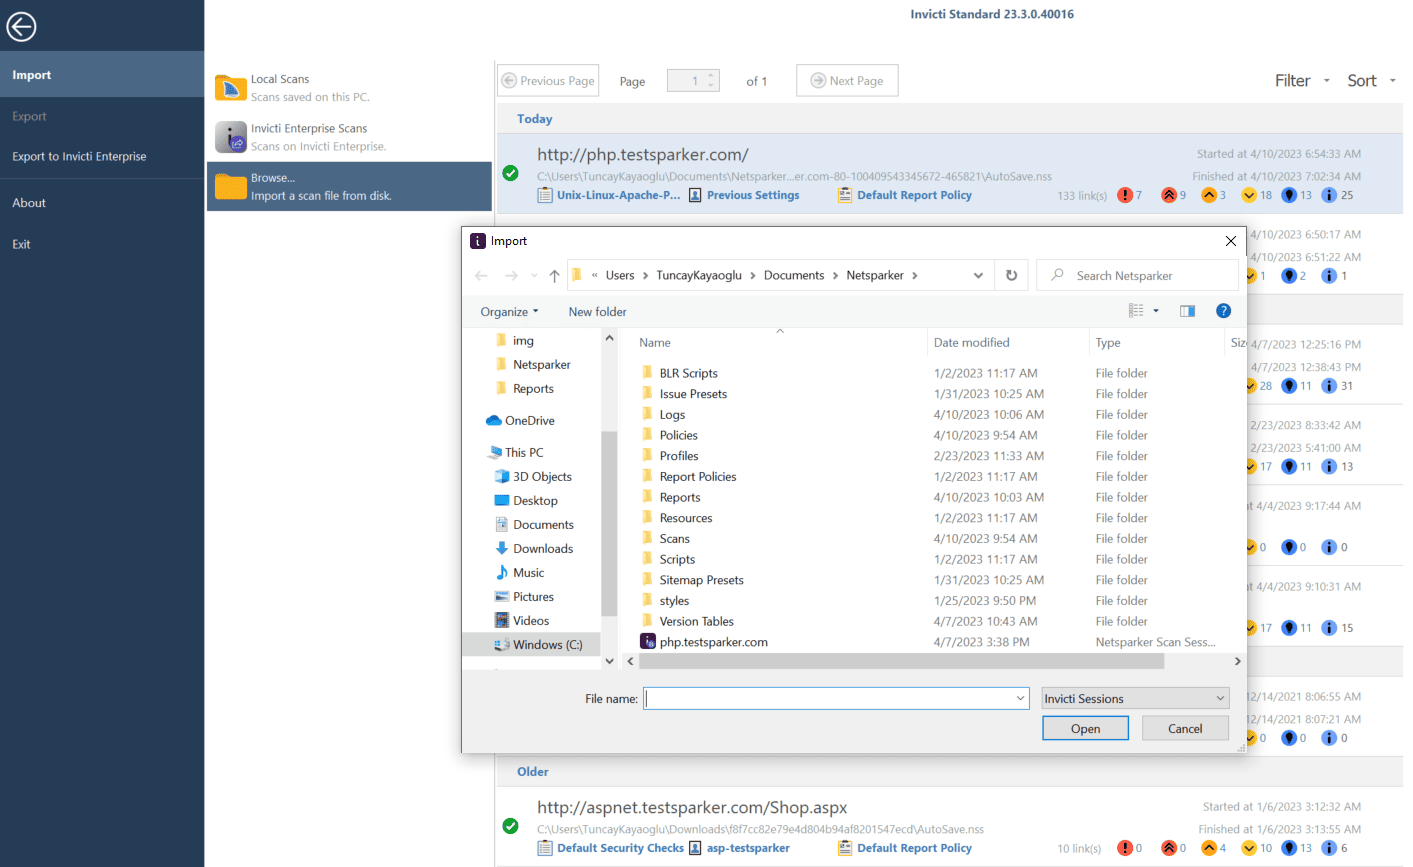Toggle the preview pane in the Import dialog
This screenshot has width=1413, height=867.
(1187, 310)
